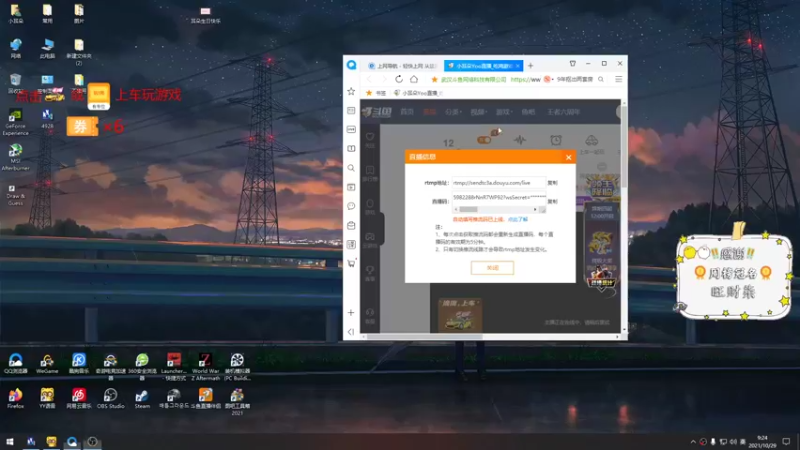Click the car icon on Douyu page
The height and width of the screenshot is (450, 800).
(x=591, y=140)
